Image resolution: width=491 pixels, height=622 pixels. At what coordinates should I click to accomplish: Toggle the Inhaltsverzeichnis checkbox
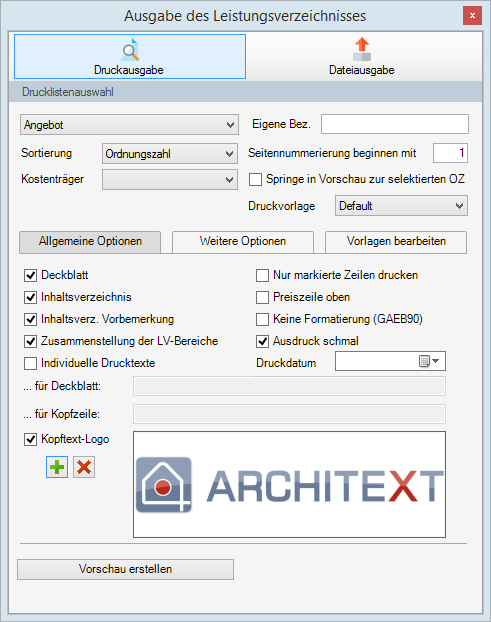(31, 297)
